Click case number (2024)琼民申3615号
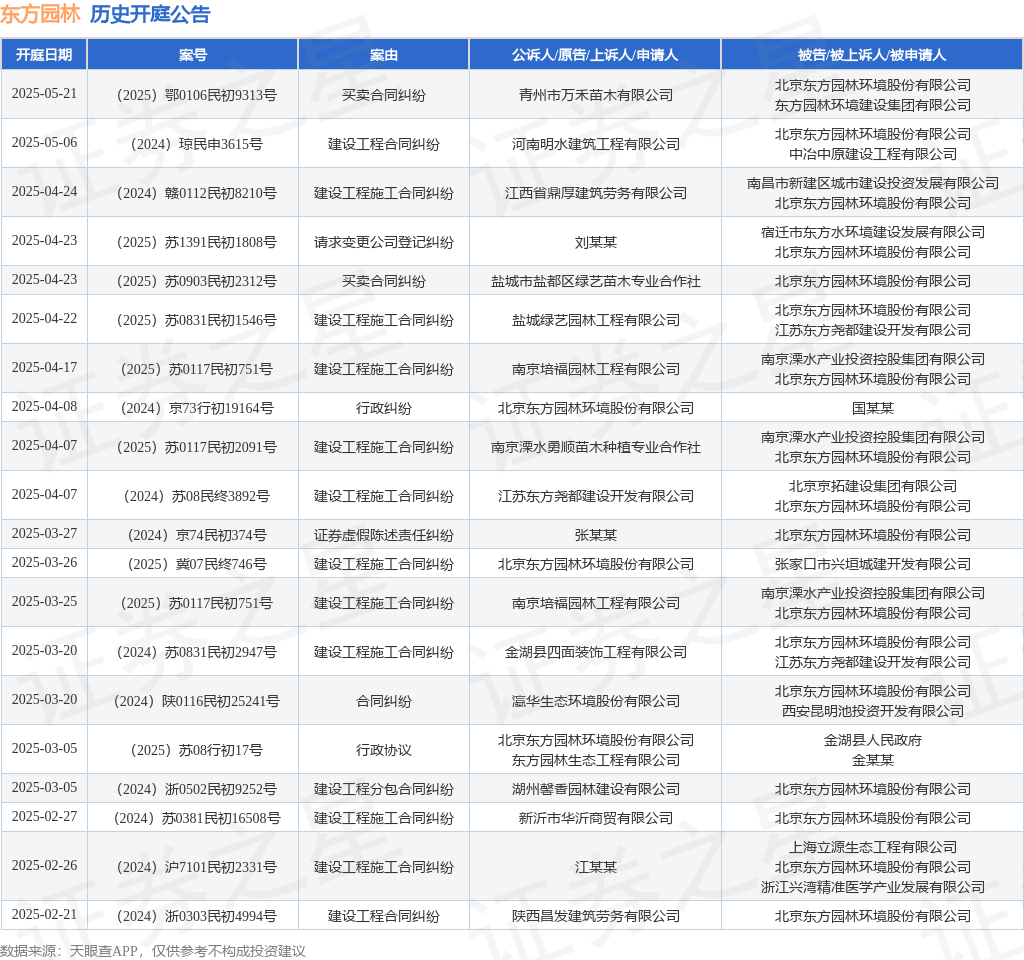 [197, 144]
